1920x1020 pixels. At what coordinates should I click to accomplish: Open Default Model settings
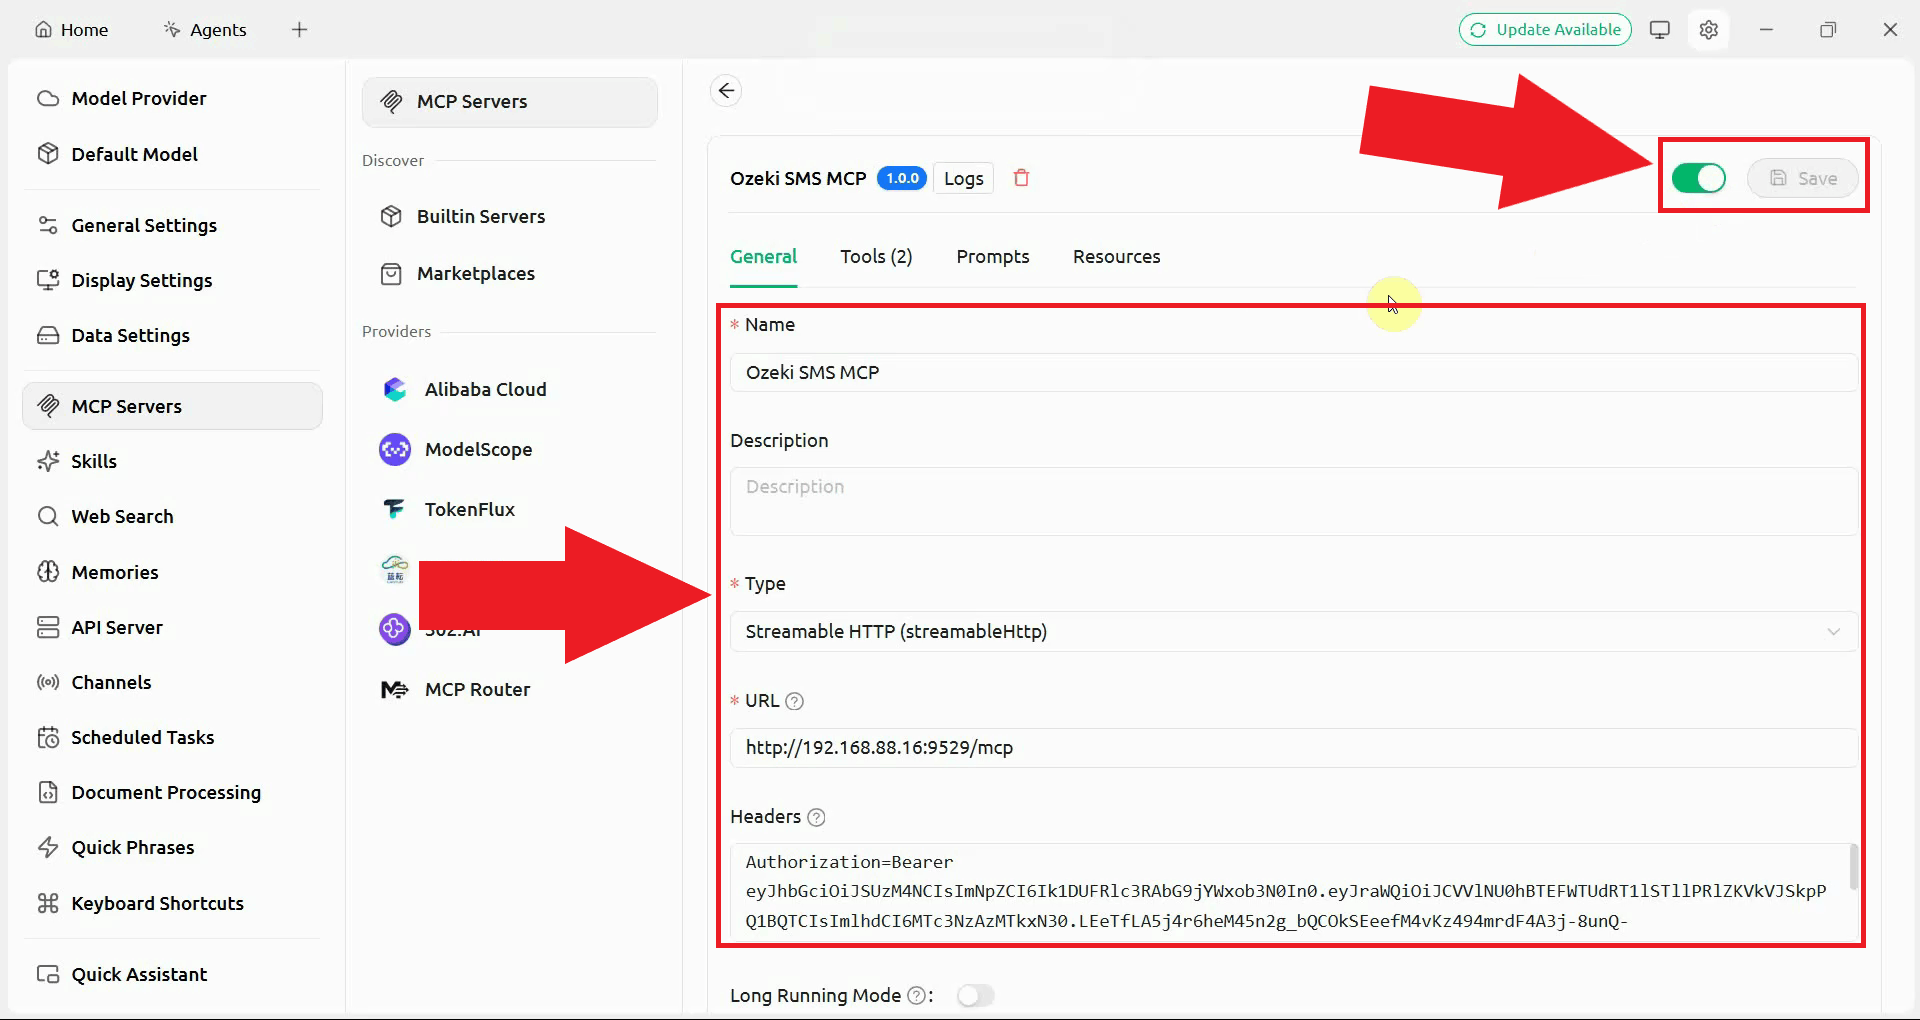[172, 154]
